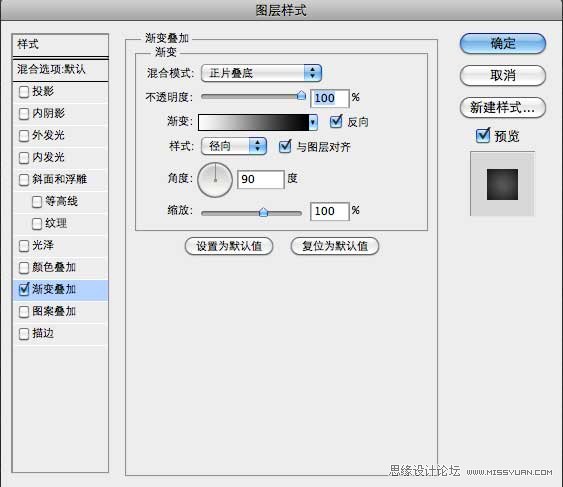The width and height of the screenshot is (563, 487).
Task: Open the gradient picker dropdown arrow
Action: pyautogui.click(x=313, y=122)
